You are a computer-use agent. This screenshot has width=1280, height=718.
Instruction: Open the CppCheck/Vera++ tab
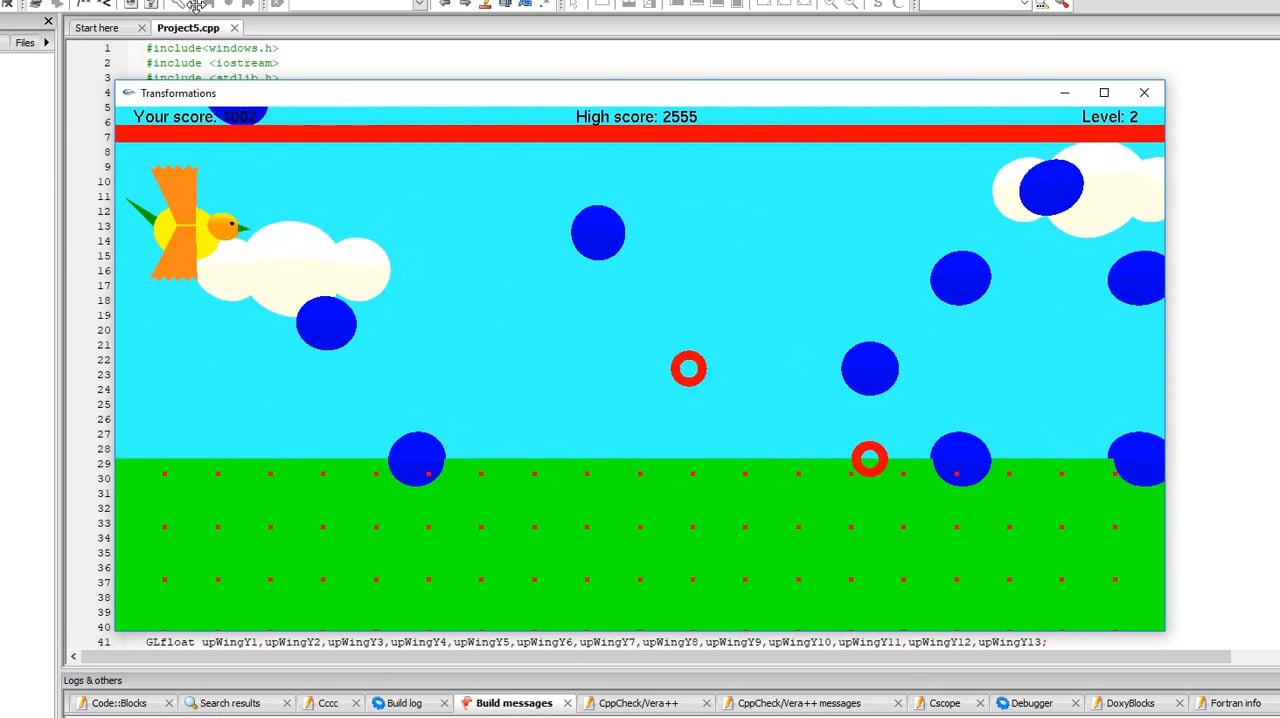coord(638,703)
